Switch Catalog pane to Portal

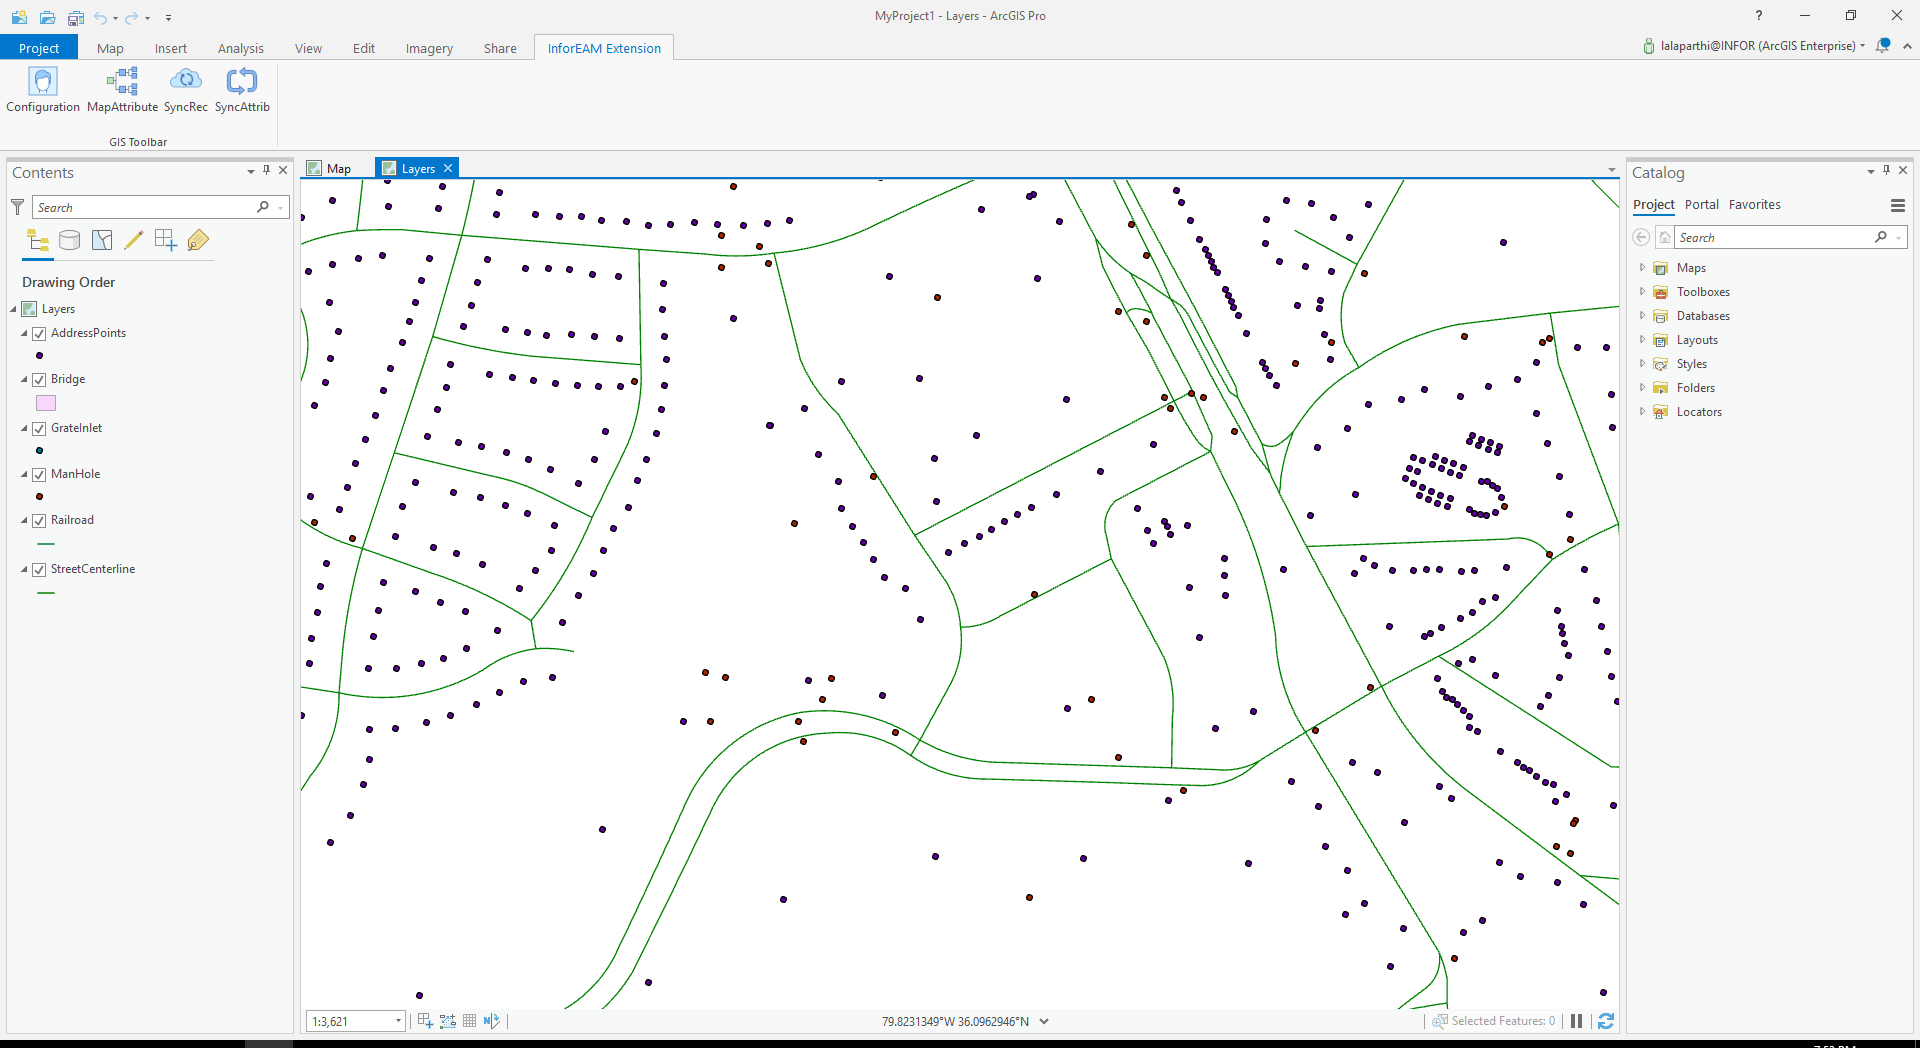[1701, 204]
